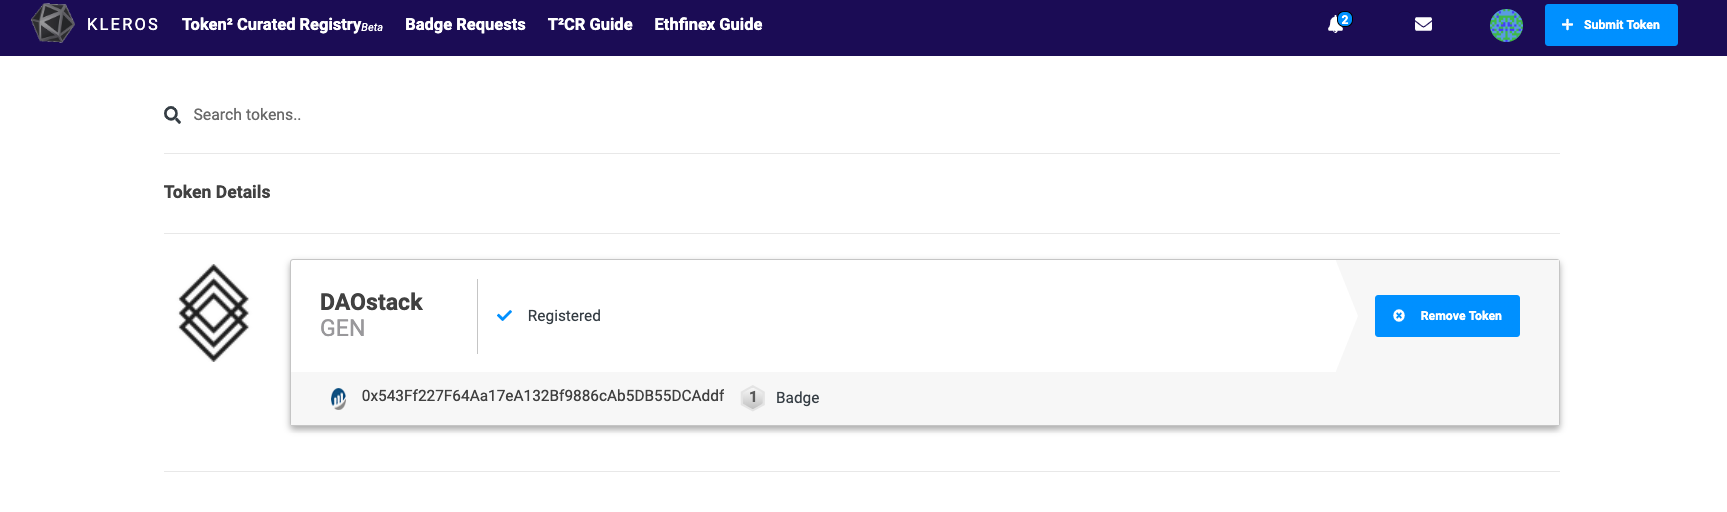Click the Token Details heading

click(217, 192)
